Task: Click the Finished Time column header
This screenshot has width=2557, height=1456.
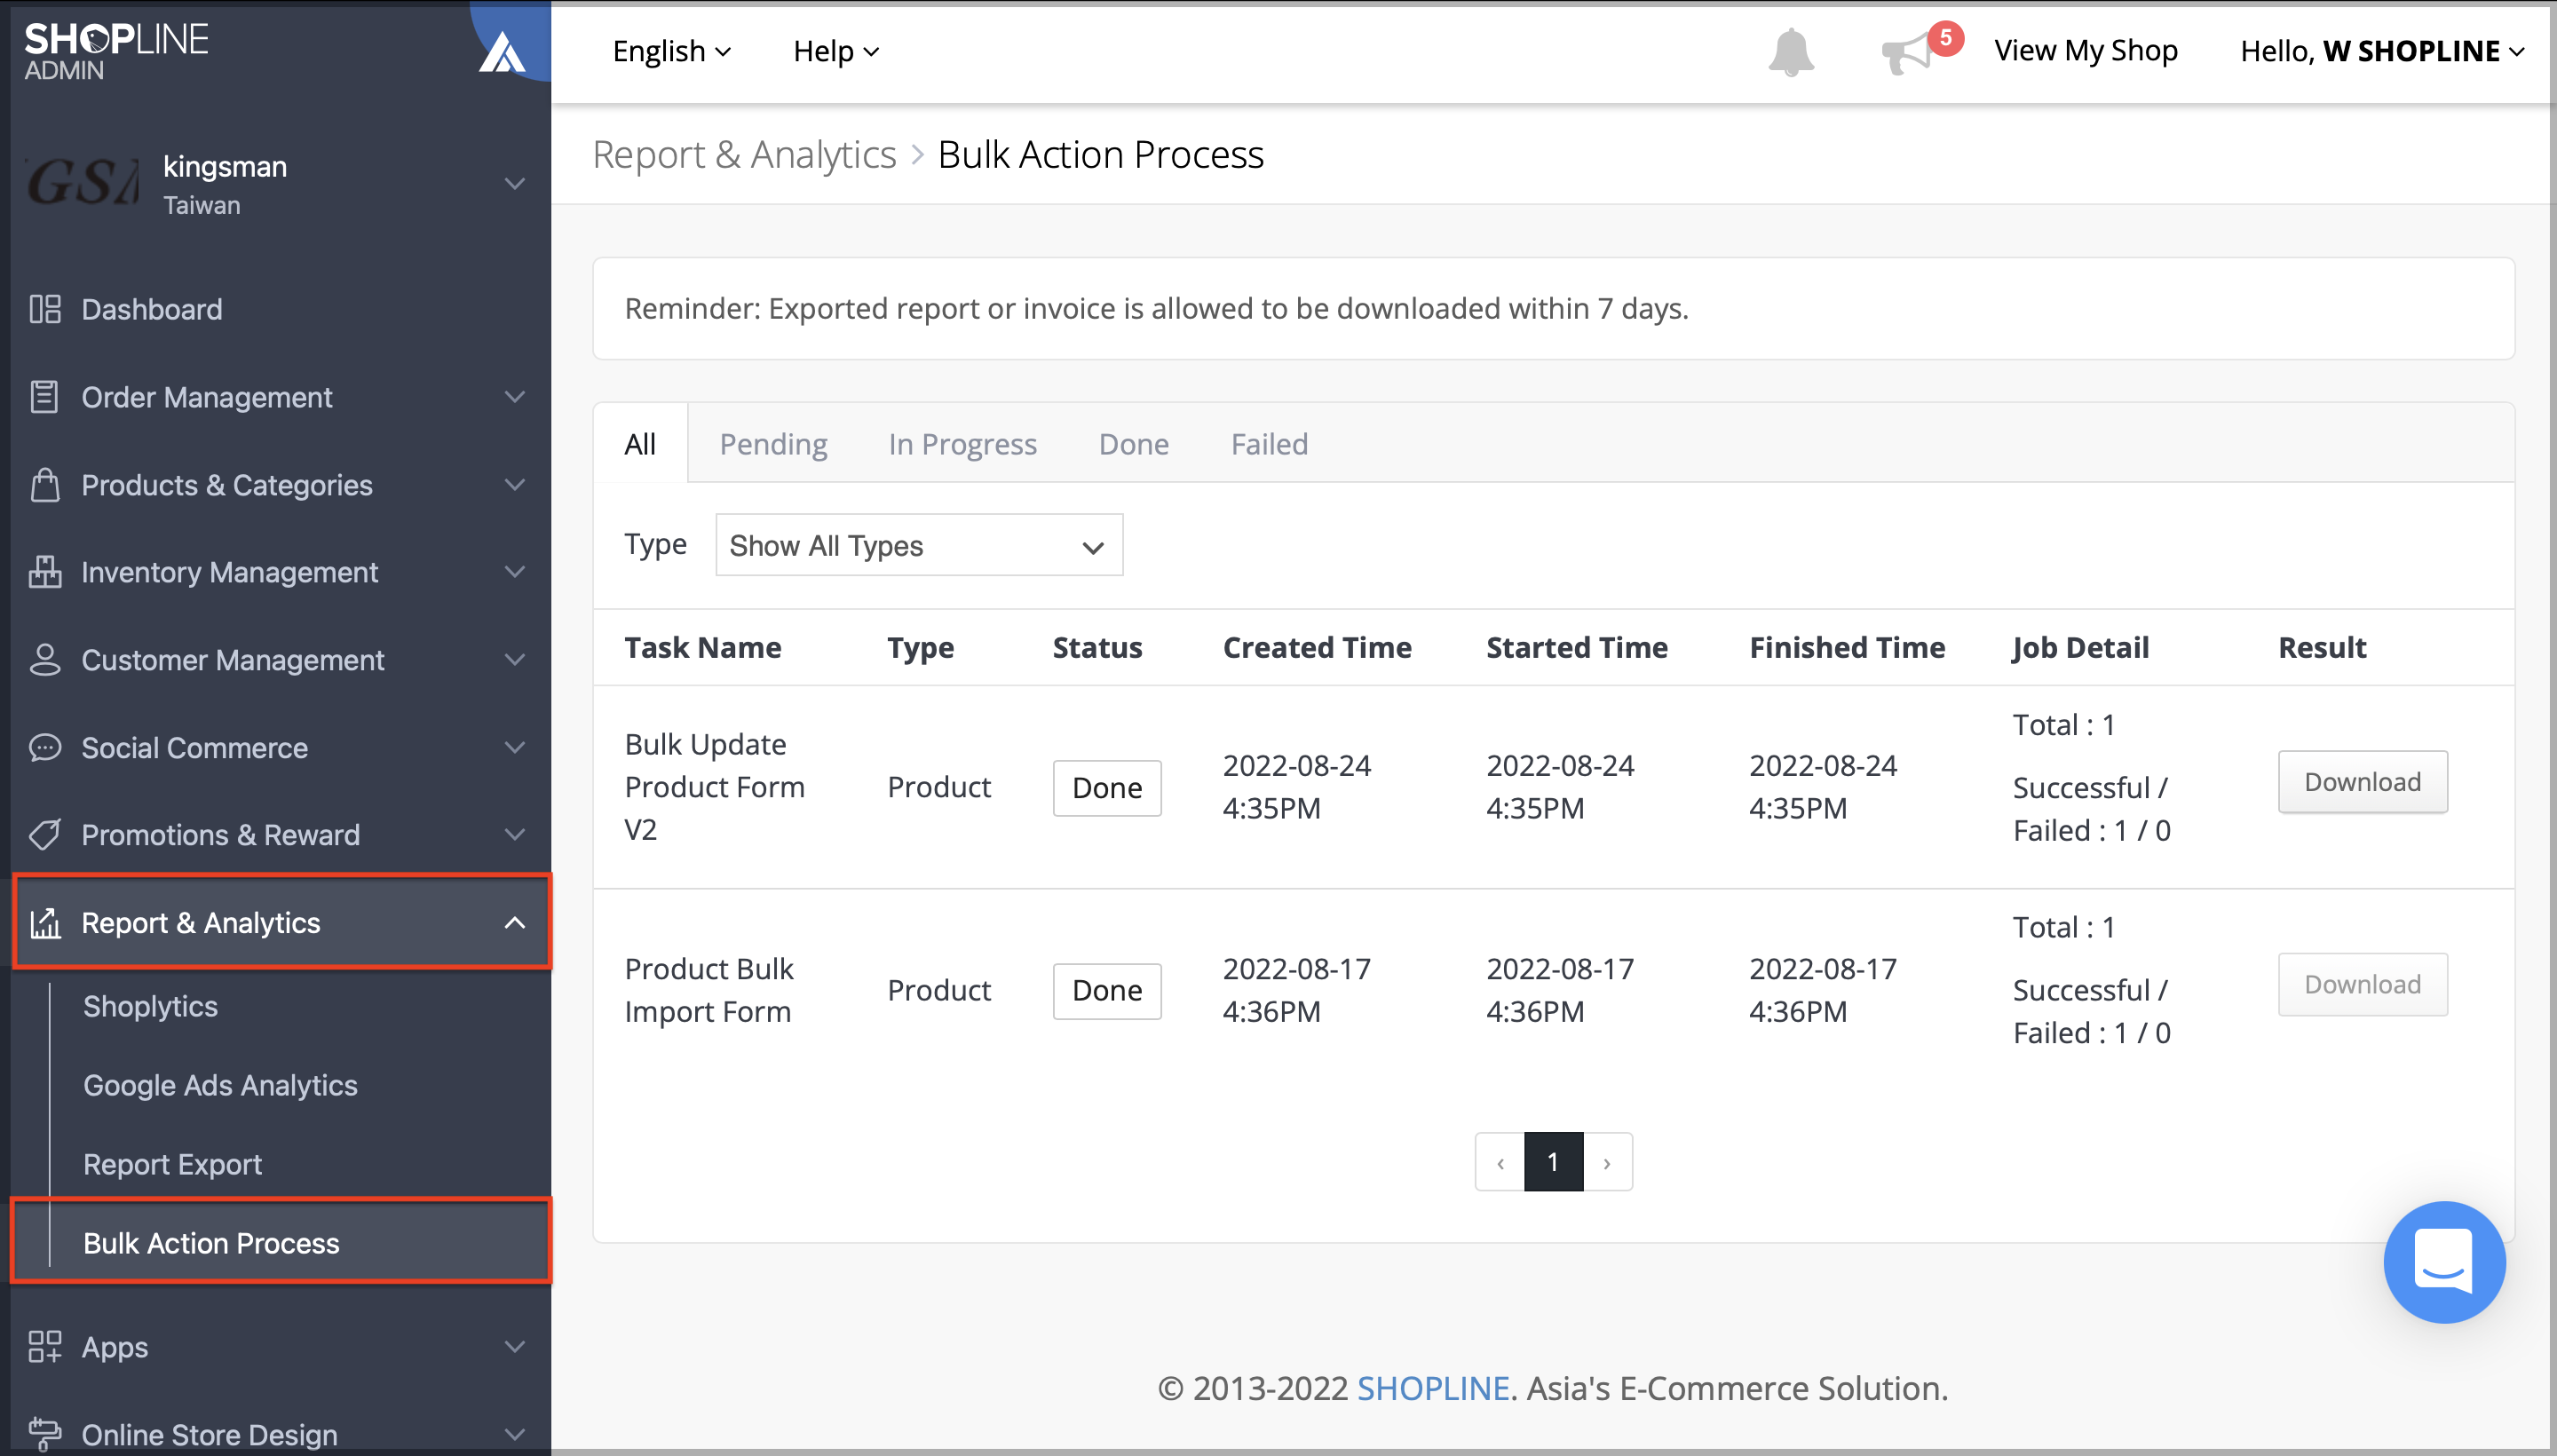Action: click(1847, 648)
